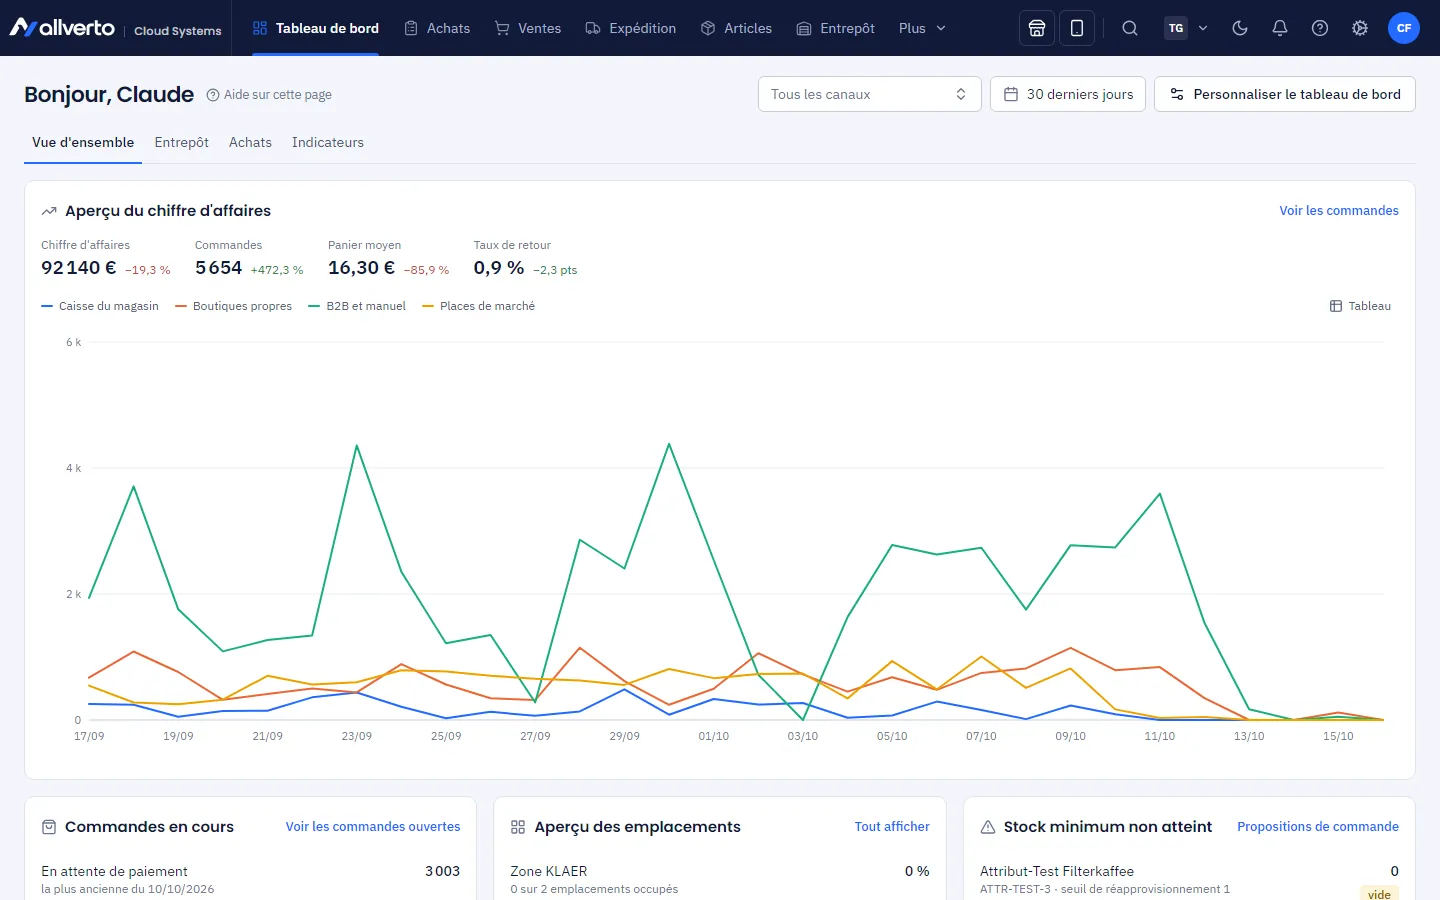Screen dimensions: 1440x900
Task: Click the En attente de paiement row
Action: [x=250, y=879]
